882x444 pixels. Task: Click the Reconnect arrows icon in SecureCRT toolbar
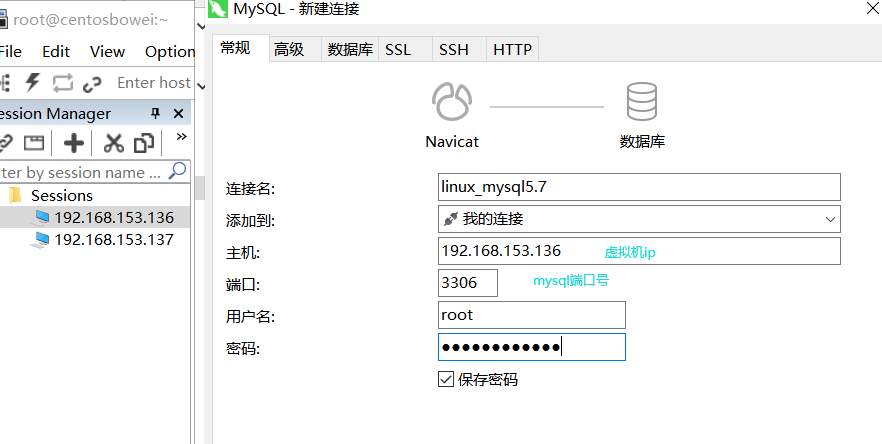point(62,83)
